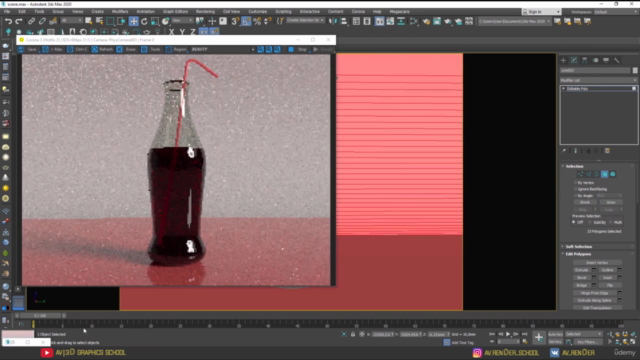The width and height of the screenshot is (640, 360).
Task: Open the Corona menu
Action: [x=358, y=12]
